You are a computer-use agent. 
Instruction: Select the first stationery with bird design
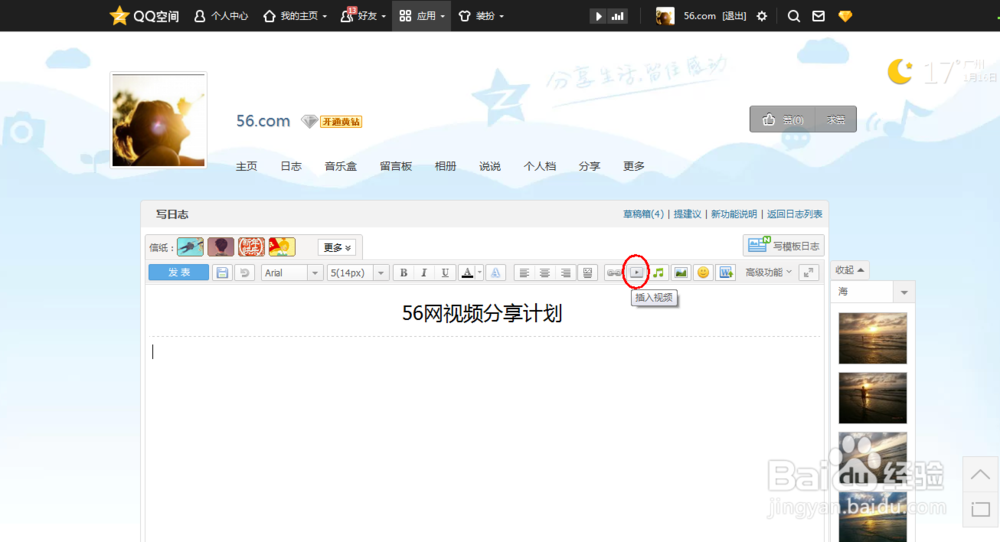point(190,247)
